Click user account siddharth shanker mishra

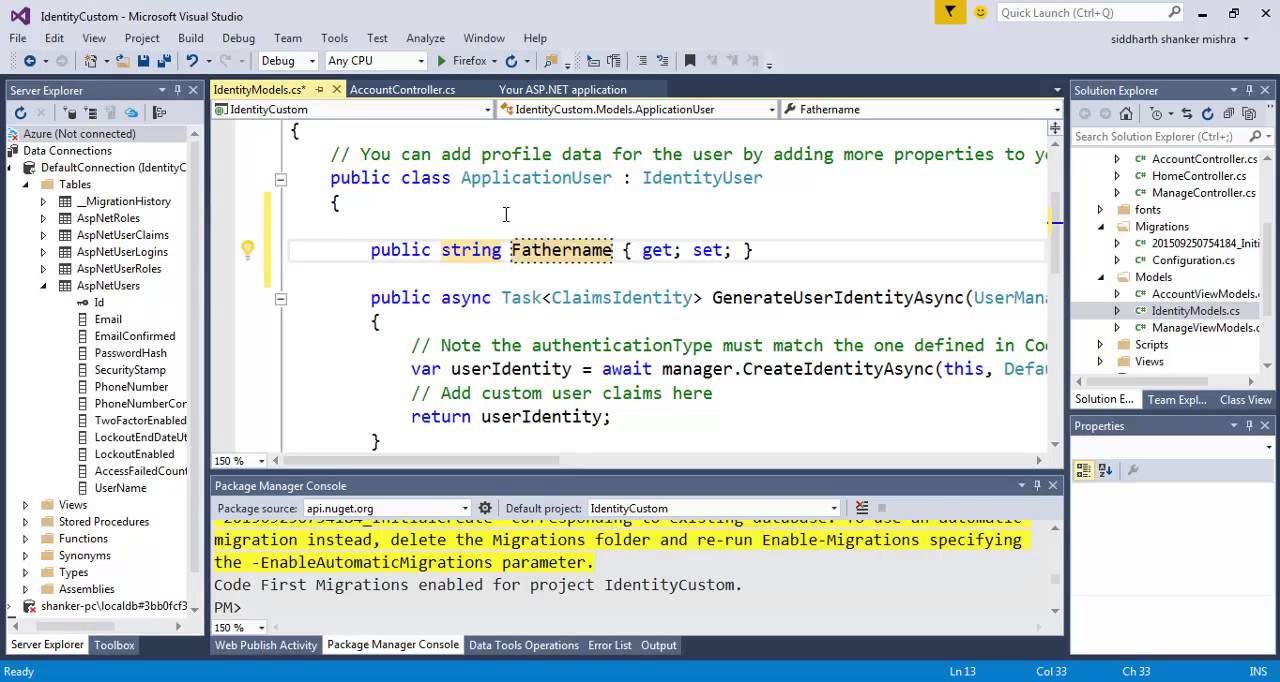click(1173, 39)
